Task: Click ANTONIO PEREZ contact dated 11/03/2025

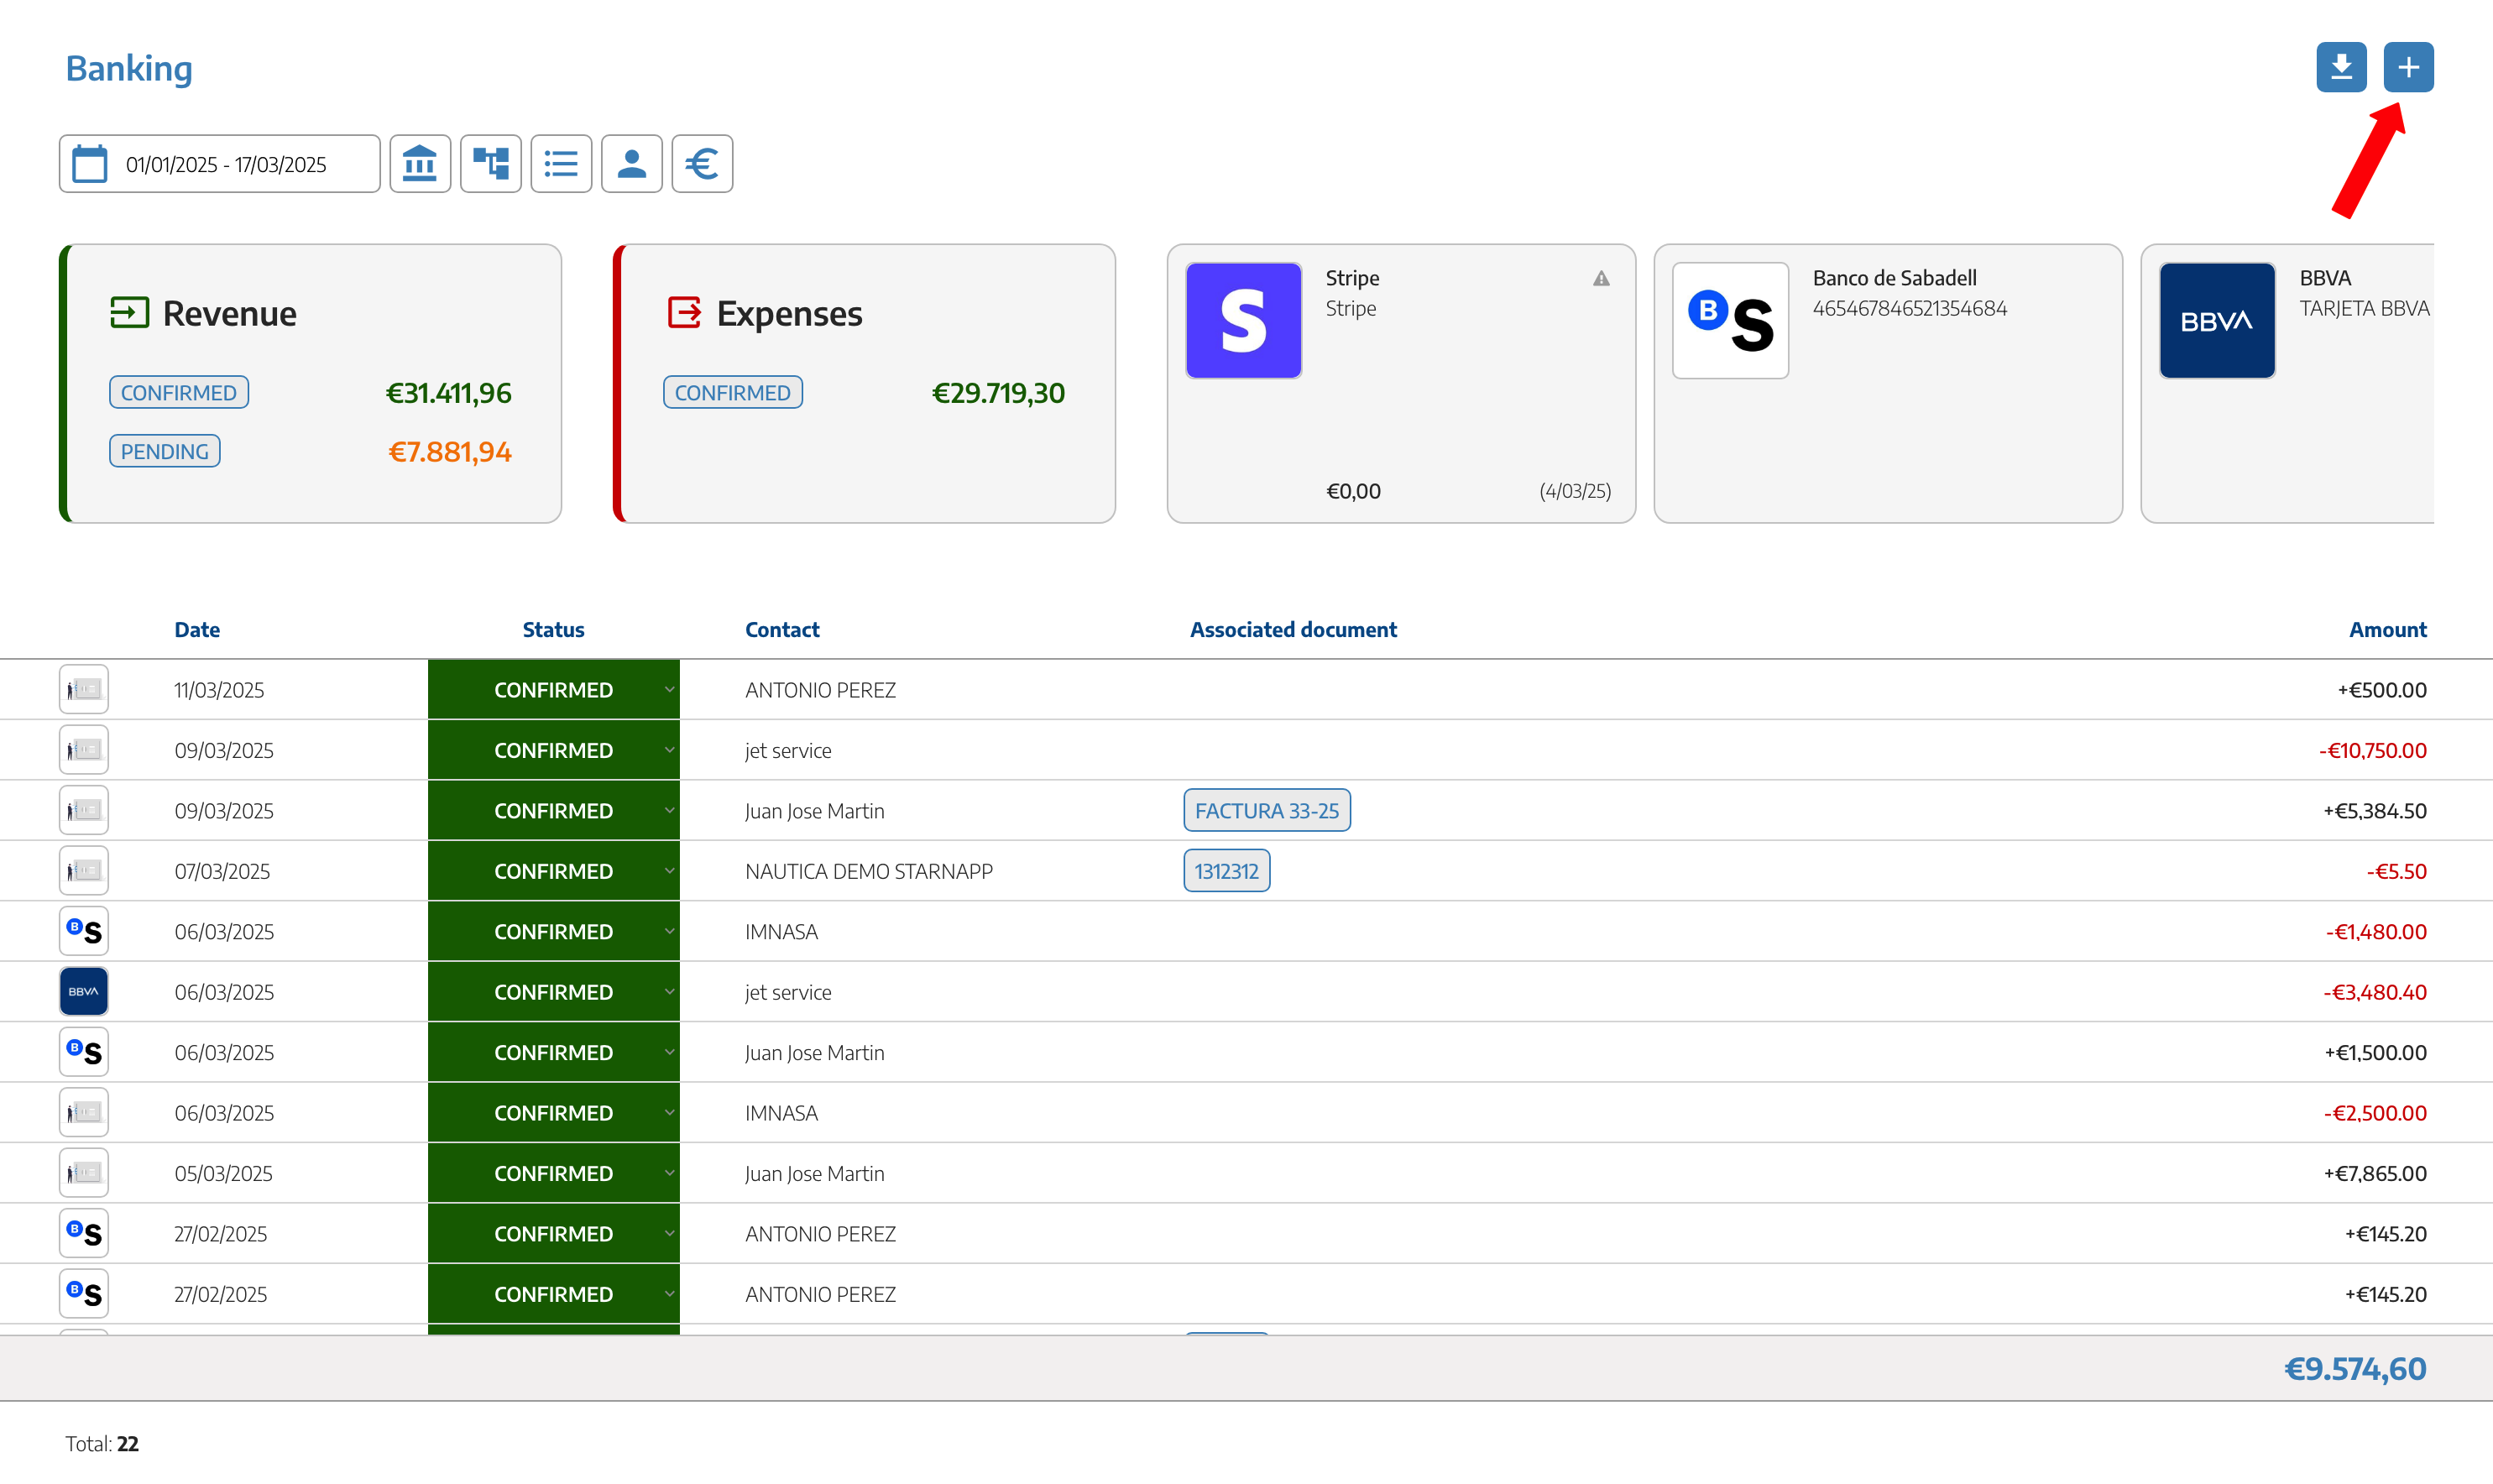Action: coord(820,690)
